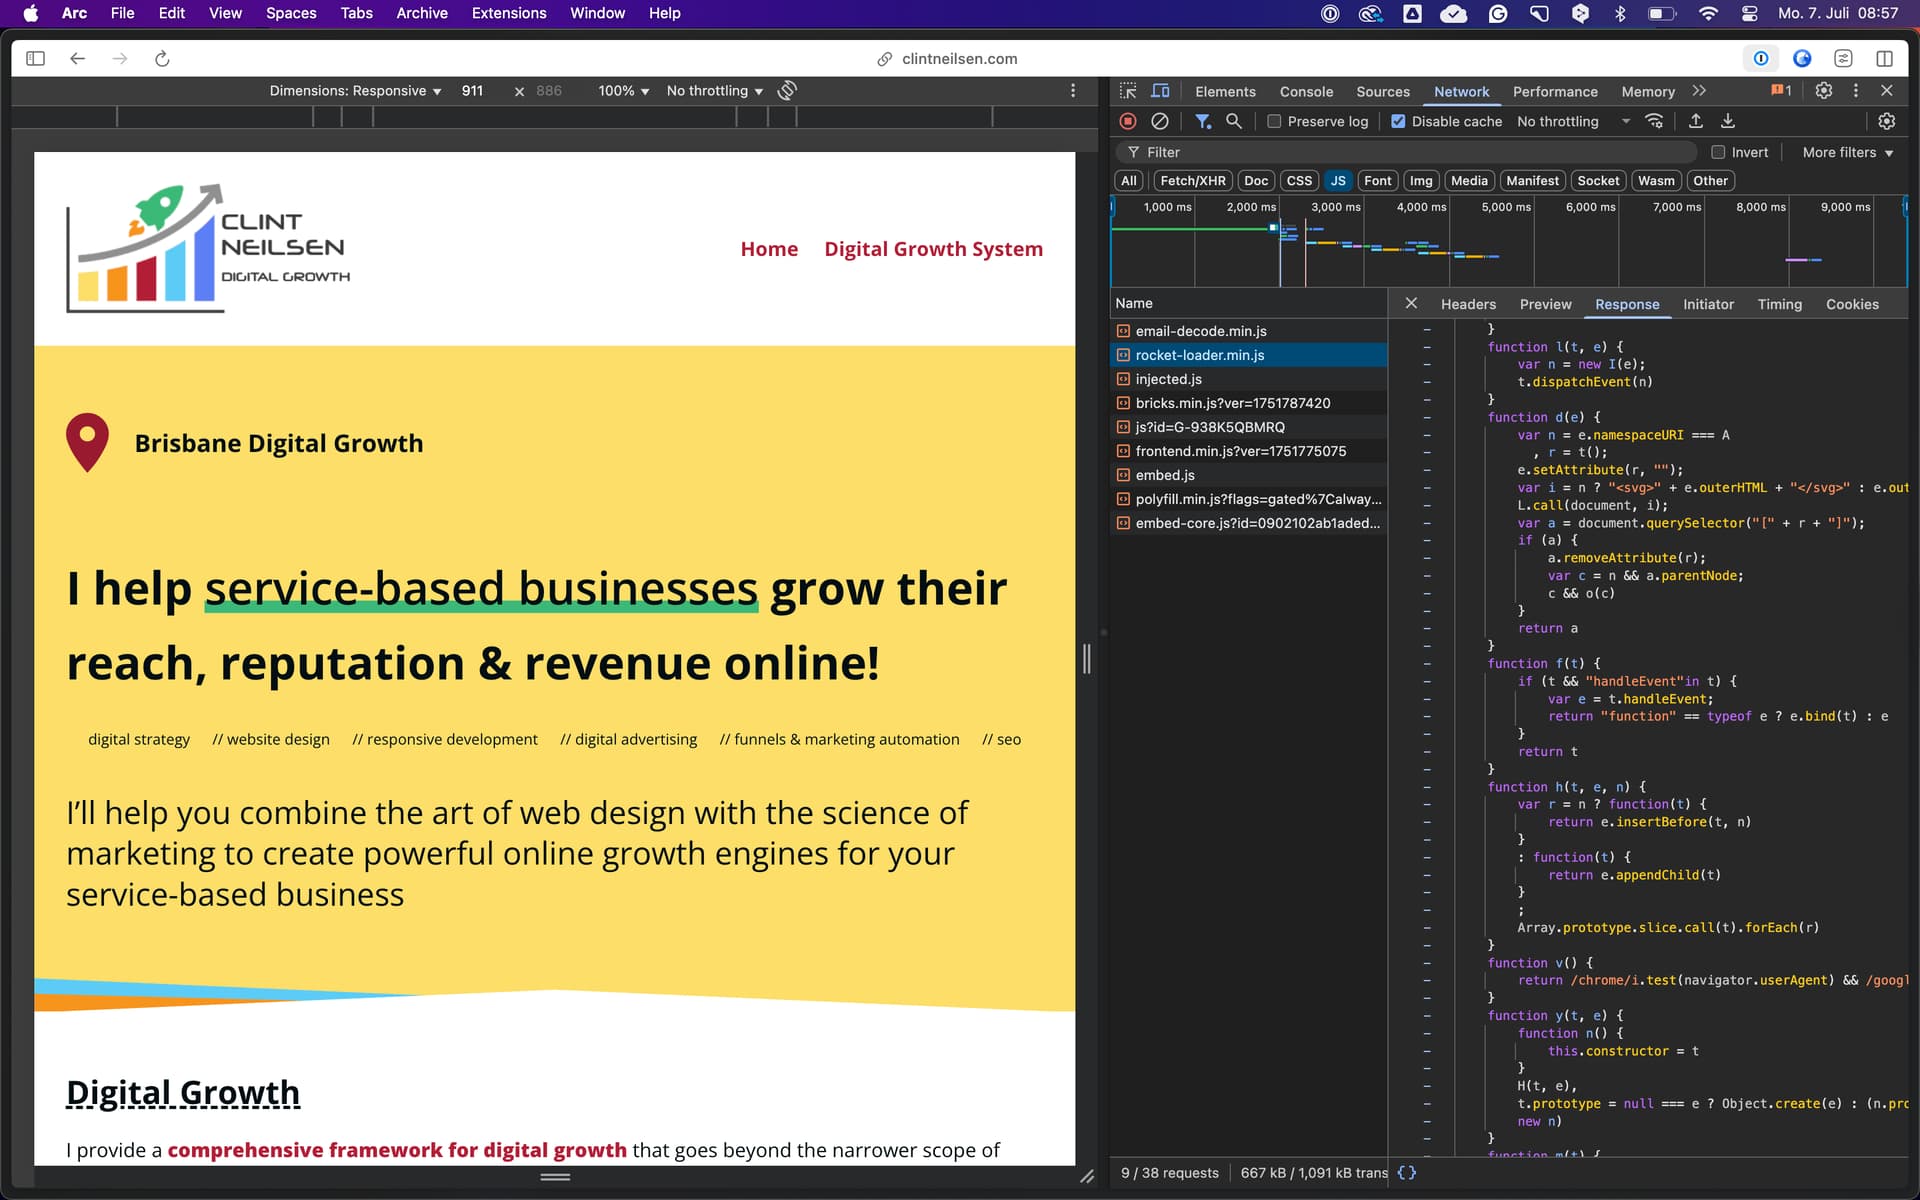Open network search magnifier
Viewport: 1920px width, 1200px height.
click(x=1234, y=121)
